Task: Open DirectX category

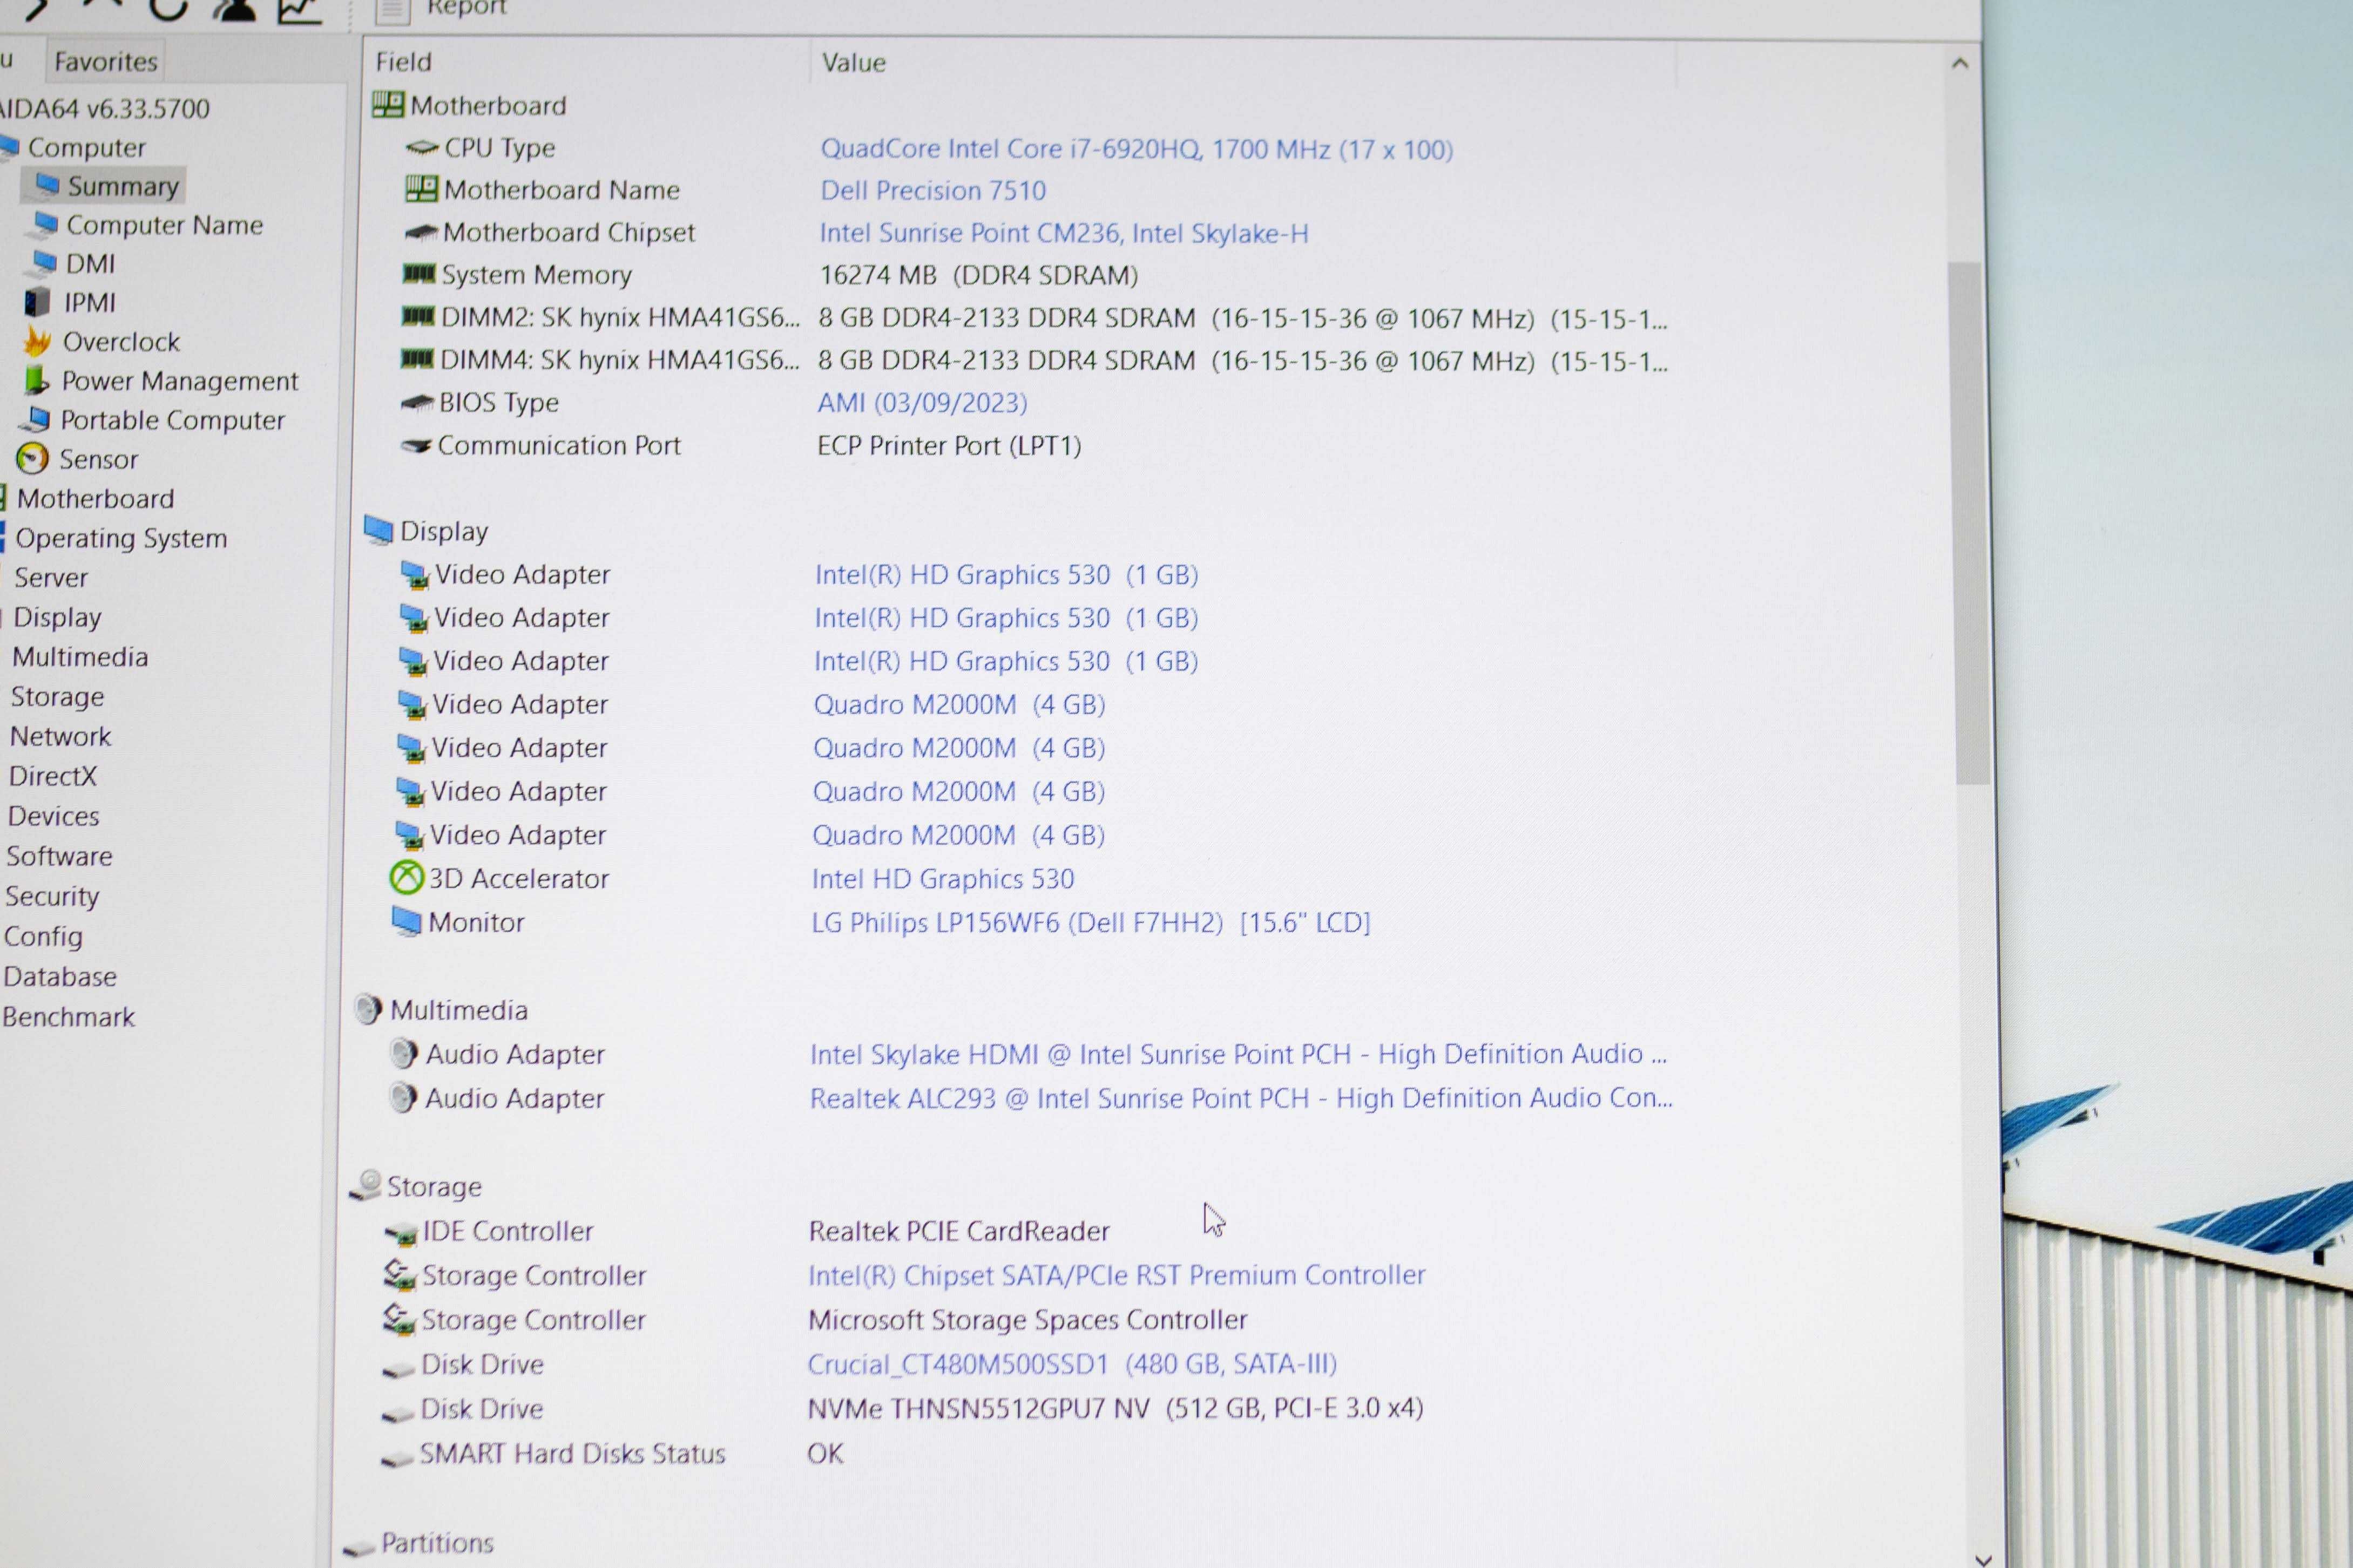Action: pyautogui.click(x=52, y=776)
